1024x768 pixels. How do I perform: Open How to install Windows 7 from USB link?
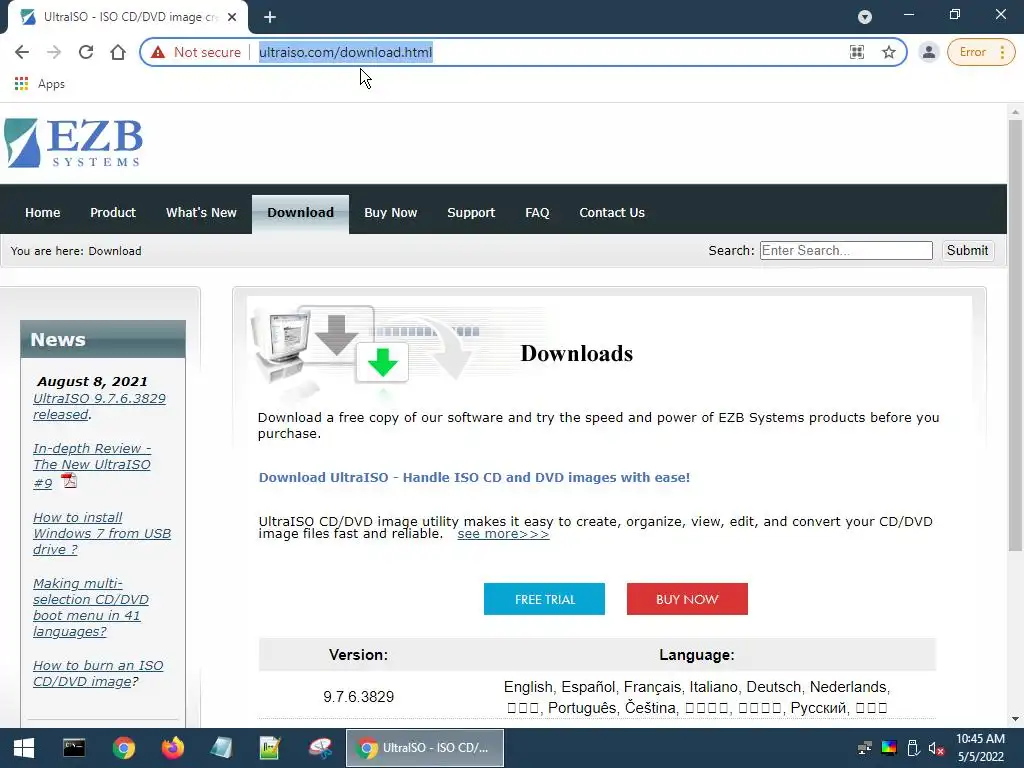click(x=102, y=533)
